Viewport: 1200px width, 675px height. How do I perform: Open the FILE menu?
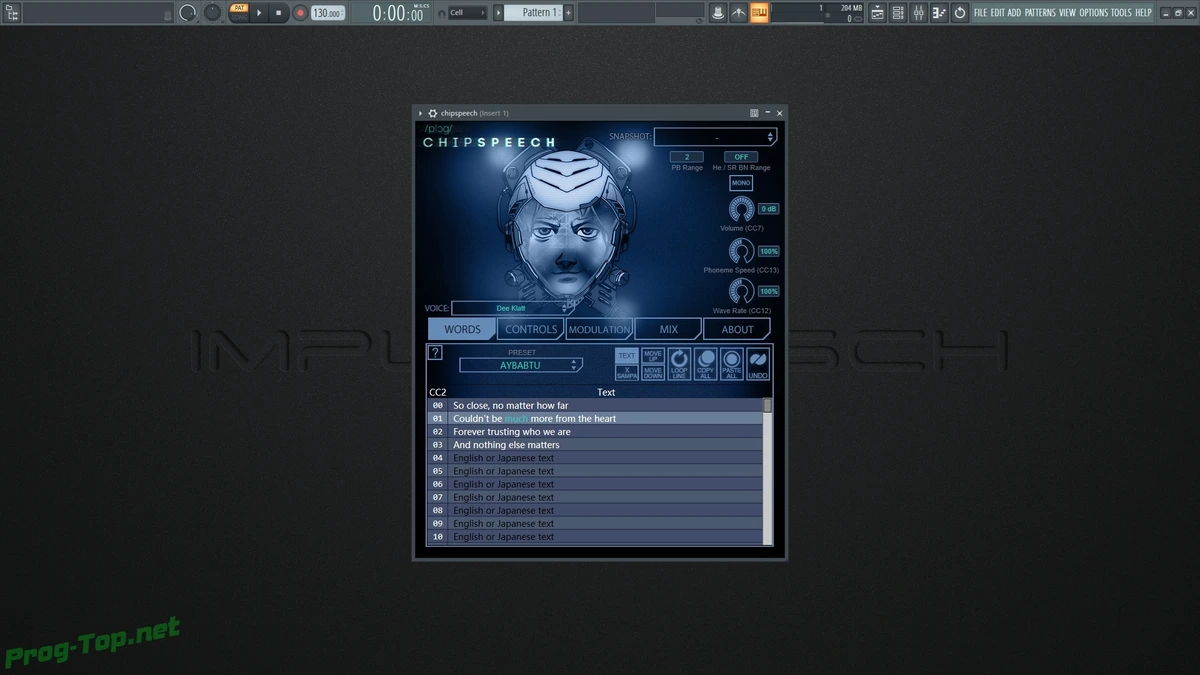(x=980, y=13)
